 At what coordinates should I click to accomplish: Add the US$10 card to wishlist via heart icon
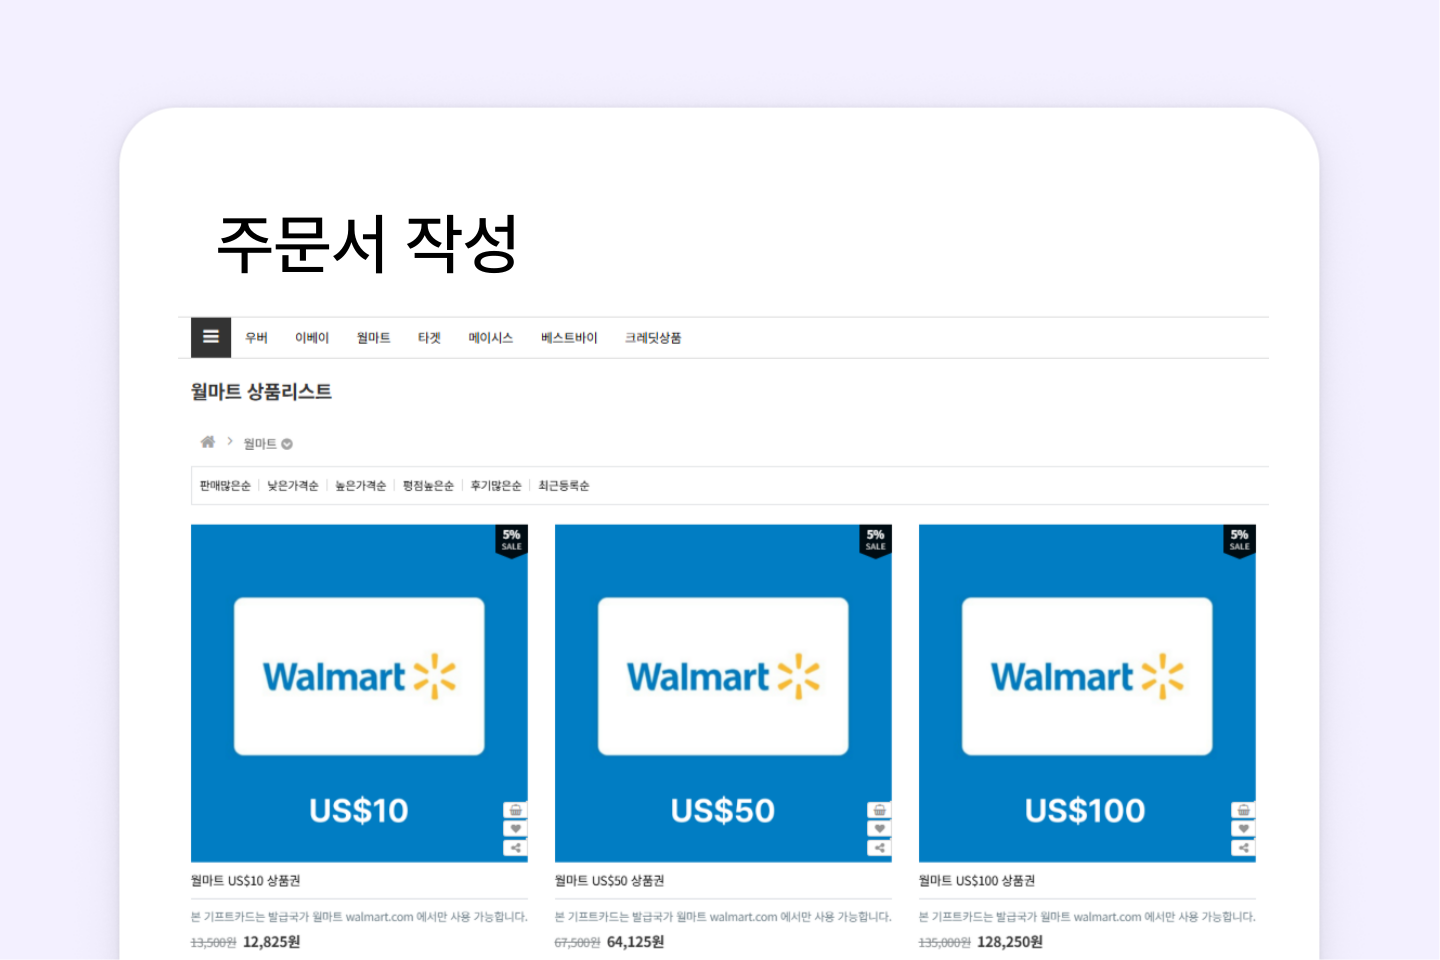click(x=515, y=829)
